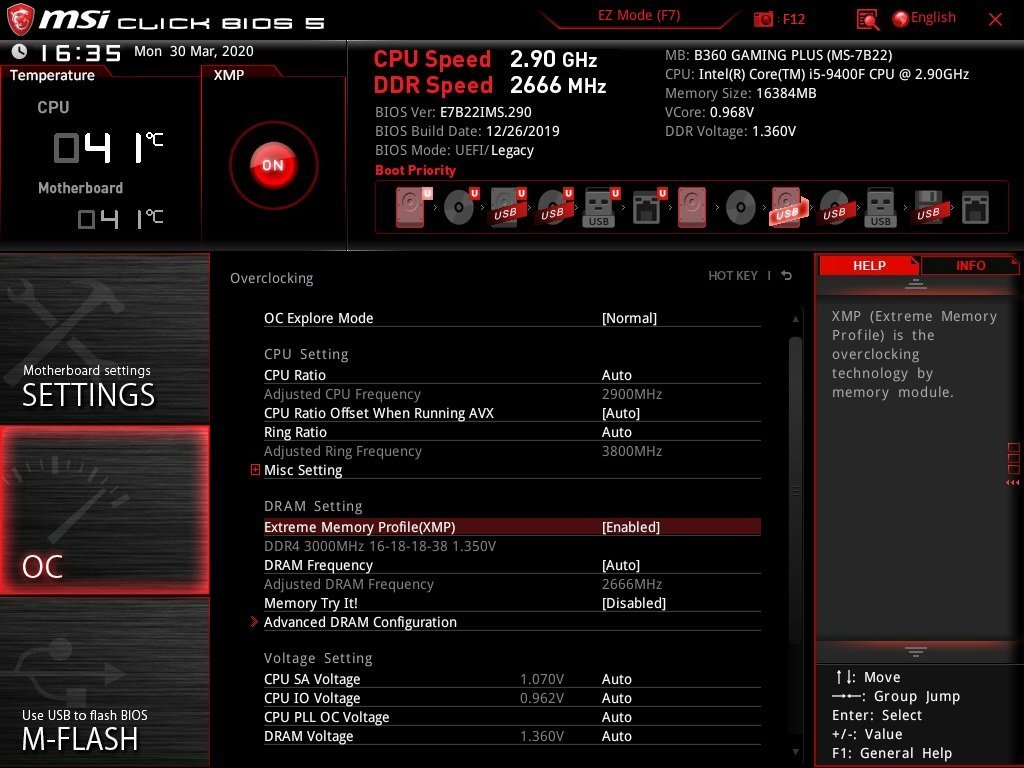Select the highlighted legacy USB hard disk icon
1024x768 pixels.
(788, 207)
